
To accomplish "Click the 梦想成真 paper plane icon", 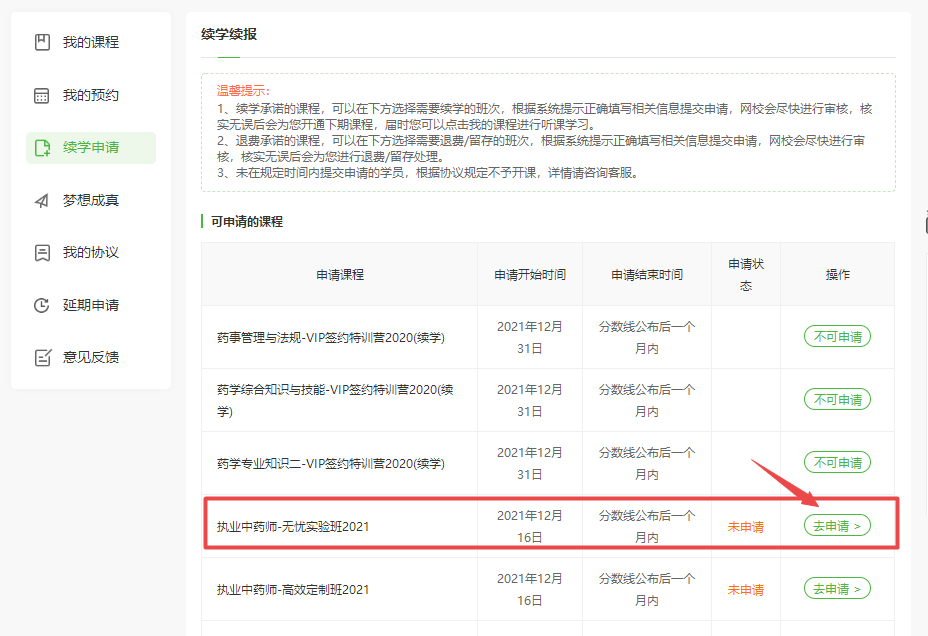I will click(42, 200).
